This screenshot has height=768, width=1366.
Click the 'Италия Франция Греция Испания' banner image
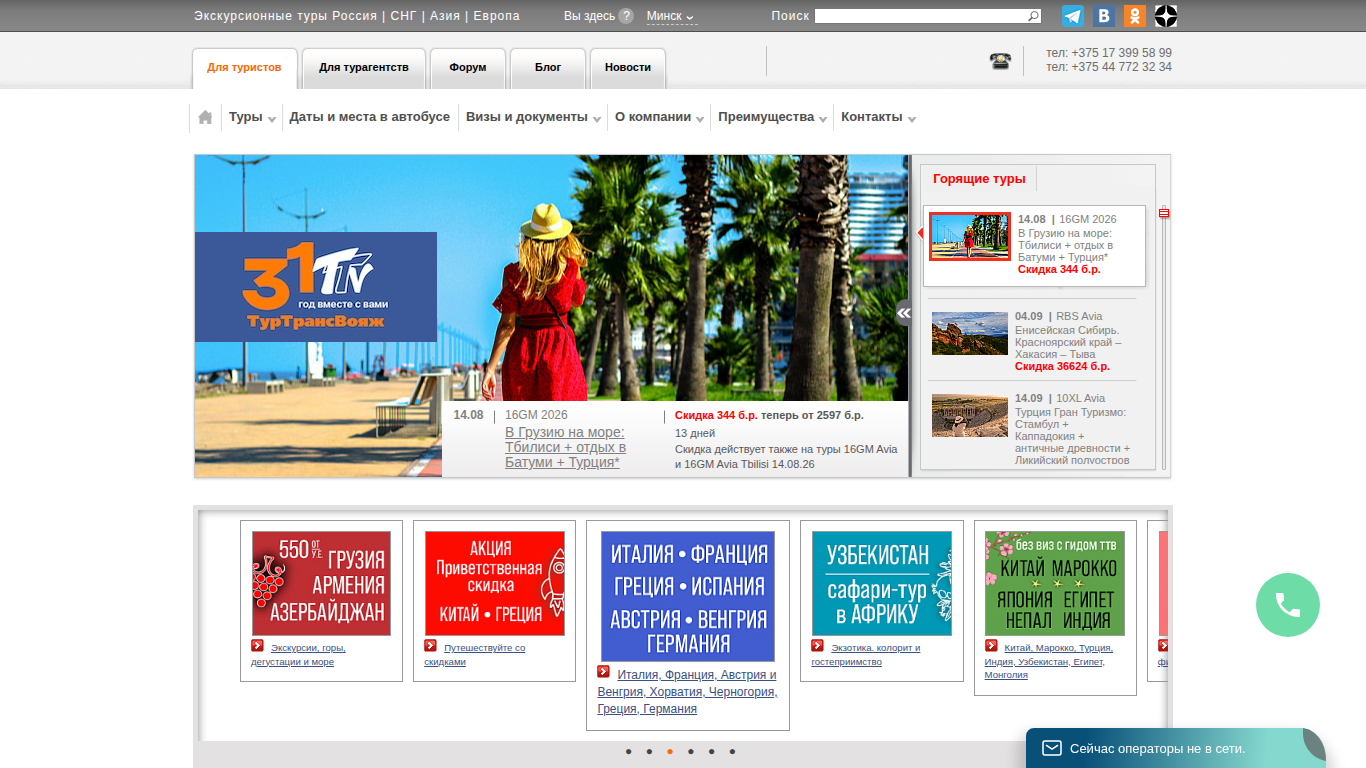[x=688, y=596]
